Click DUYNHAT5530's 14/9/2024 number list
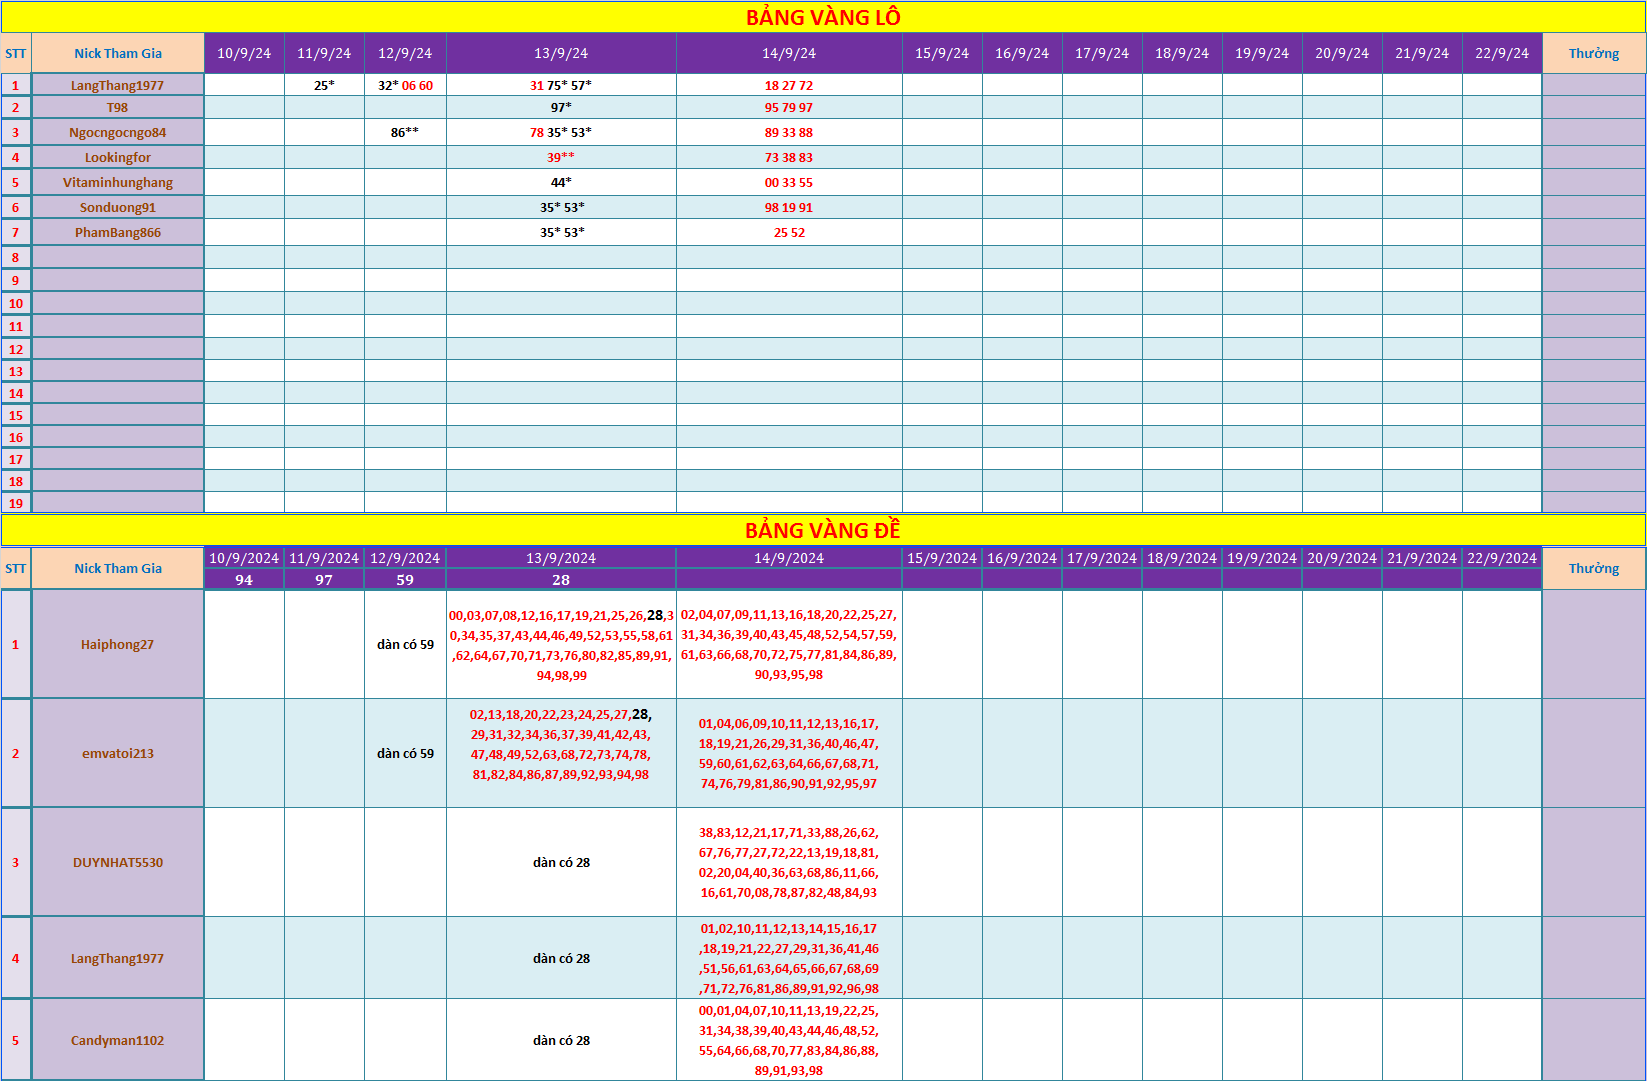 pos(789,862)
